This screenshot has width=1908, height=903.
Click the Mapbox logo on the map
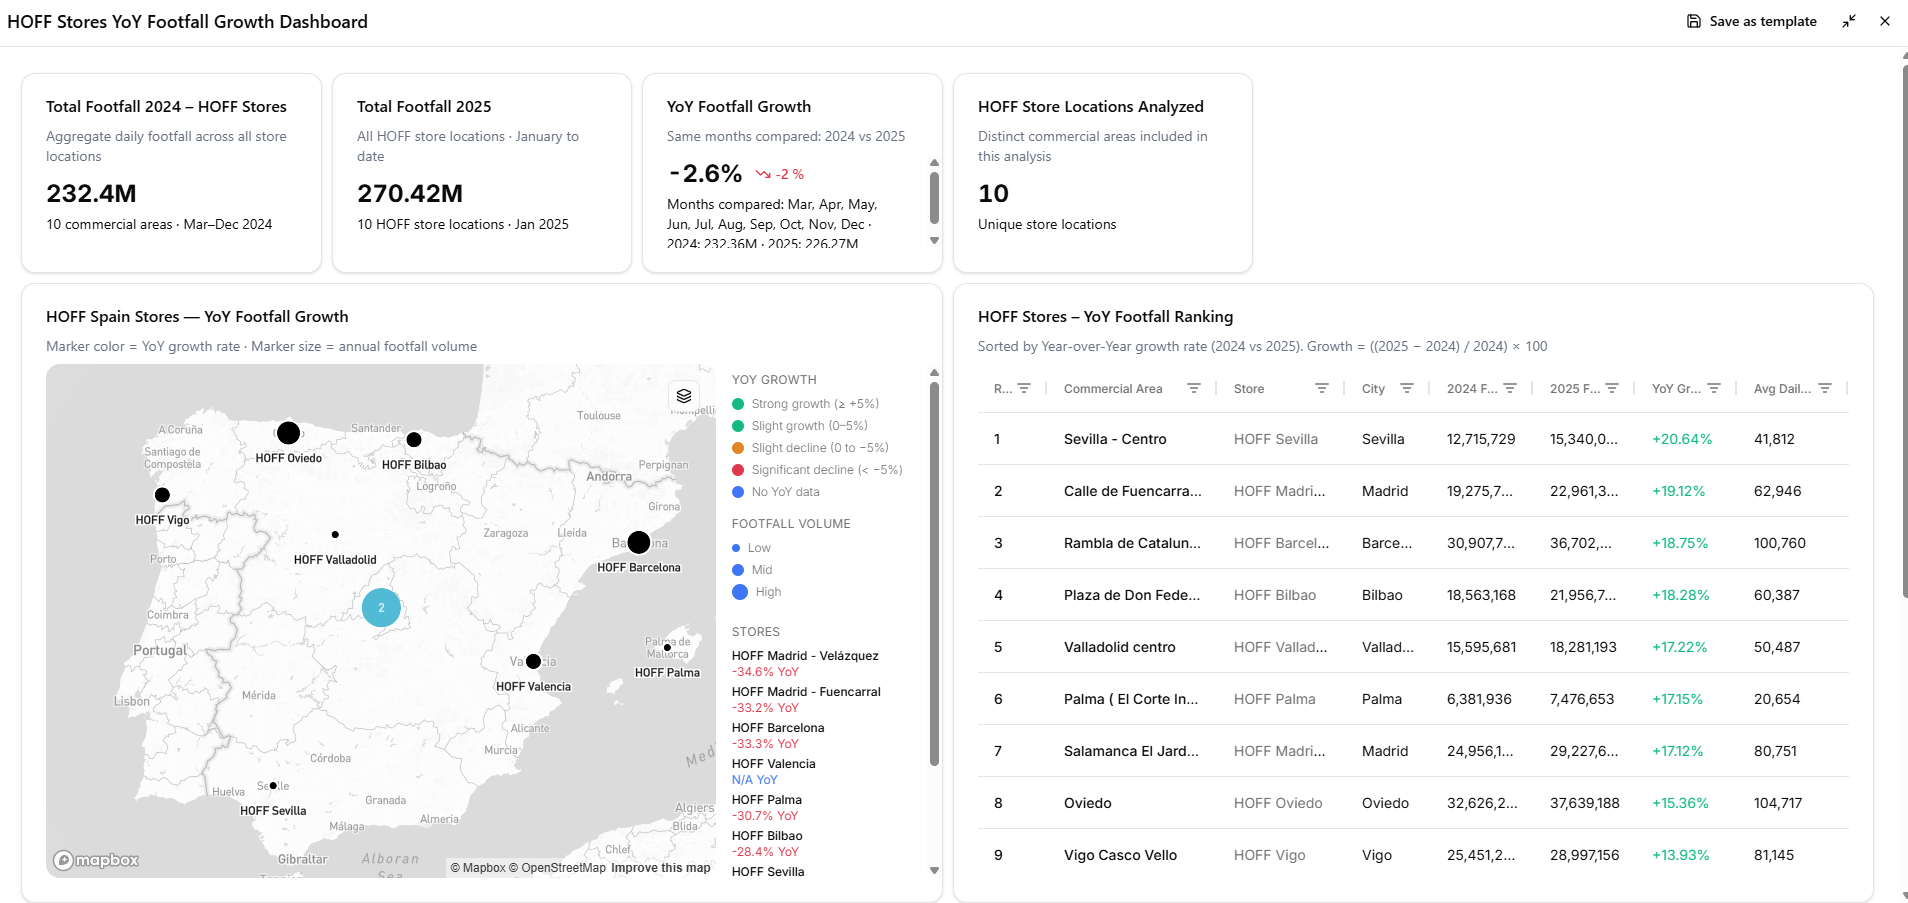click(96, 858)
